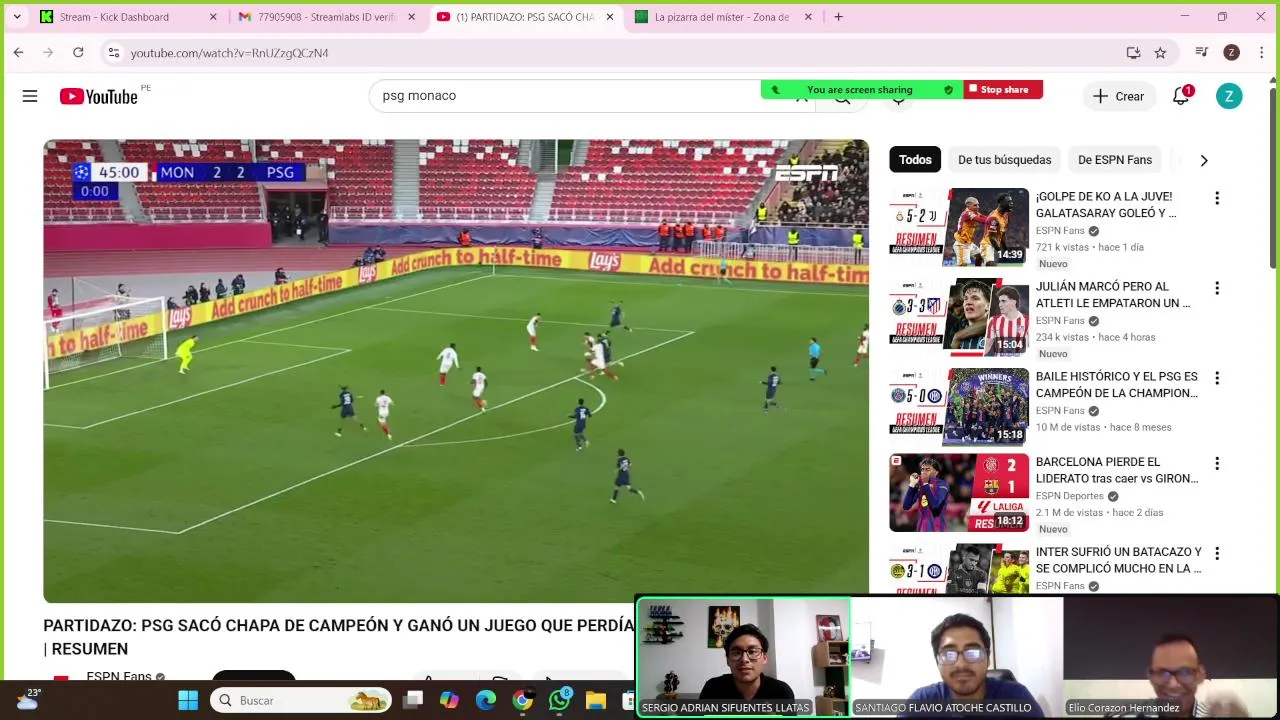Open options for BAILE HISTÓRICO video

point(1217,378)
